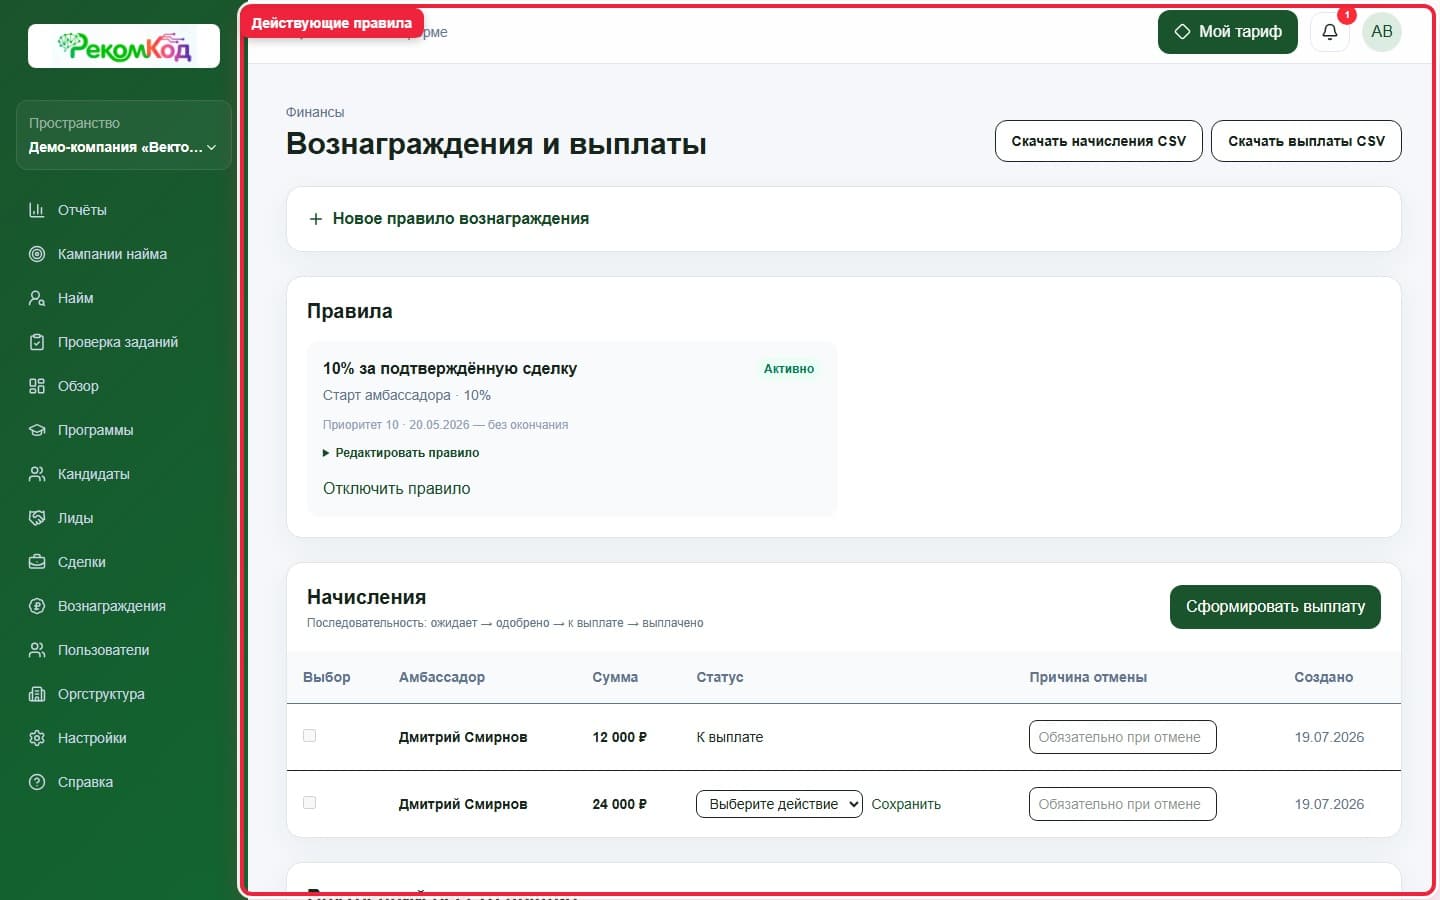Click Скачать выплаты CSV button

[x=1306, y=141]
